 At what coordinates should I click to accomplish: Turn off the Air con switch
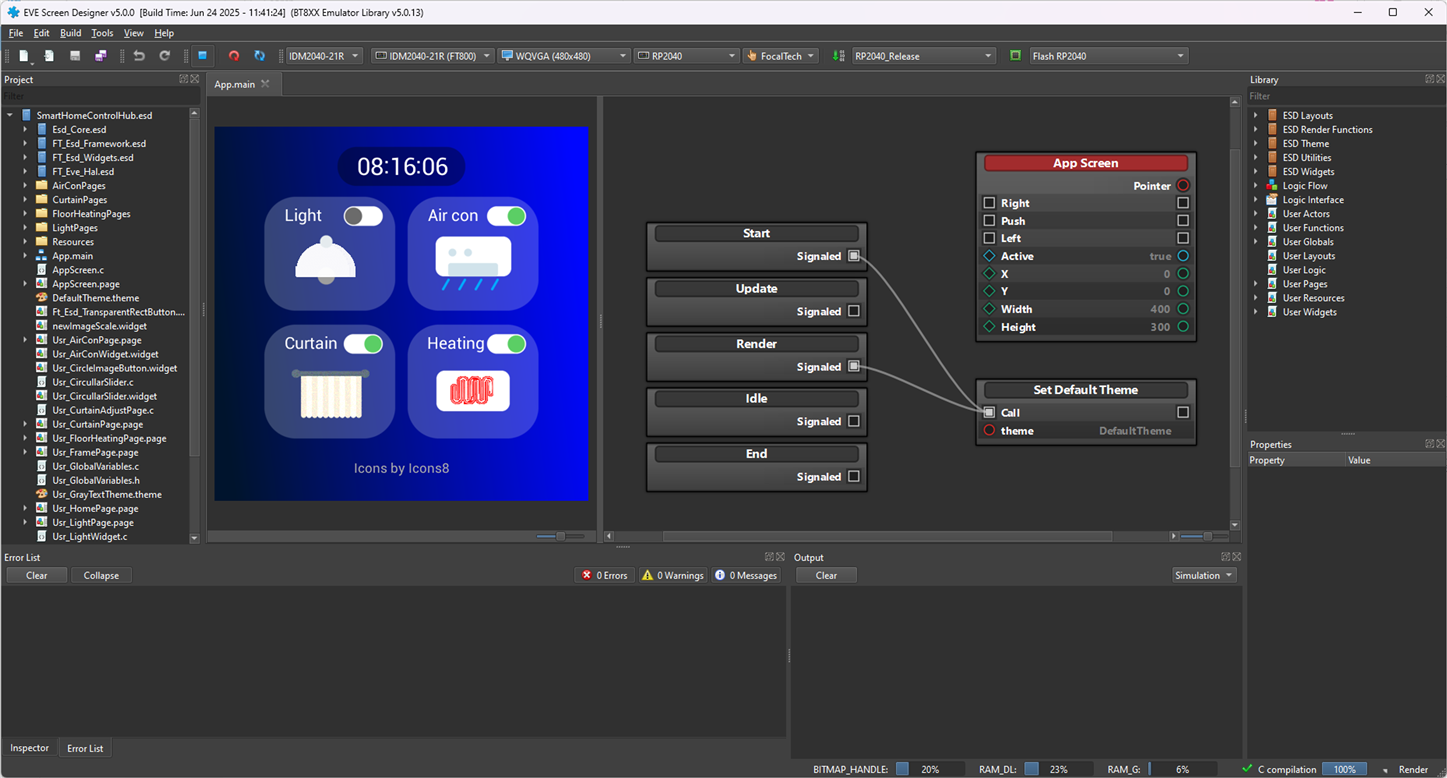(506, 216)
